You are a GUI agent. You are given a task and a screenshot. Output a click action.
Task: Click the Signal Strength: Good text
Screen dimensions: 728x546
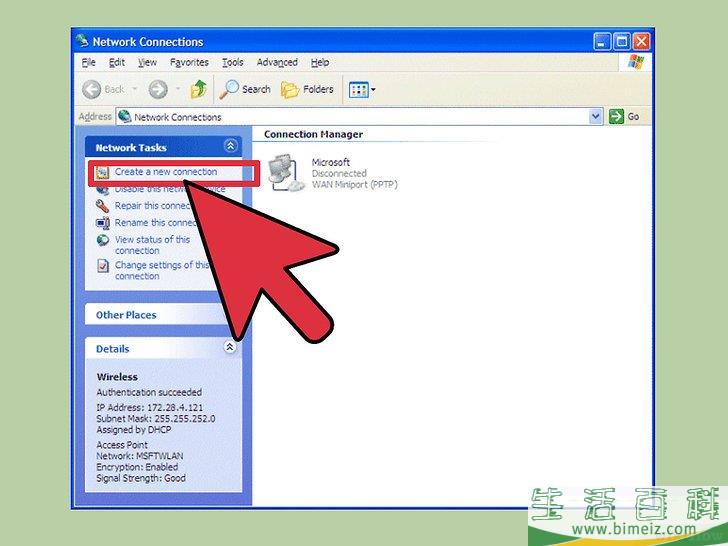(x=141, y=478)
